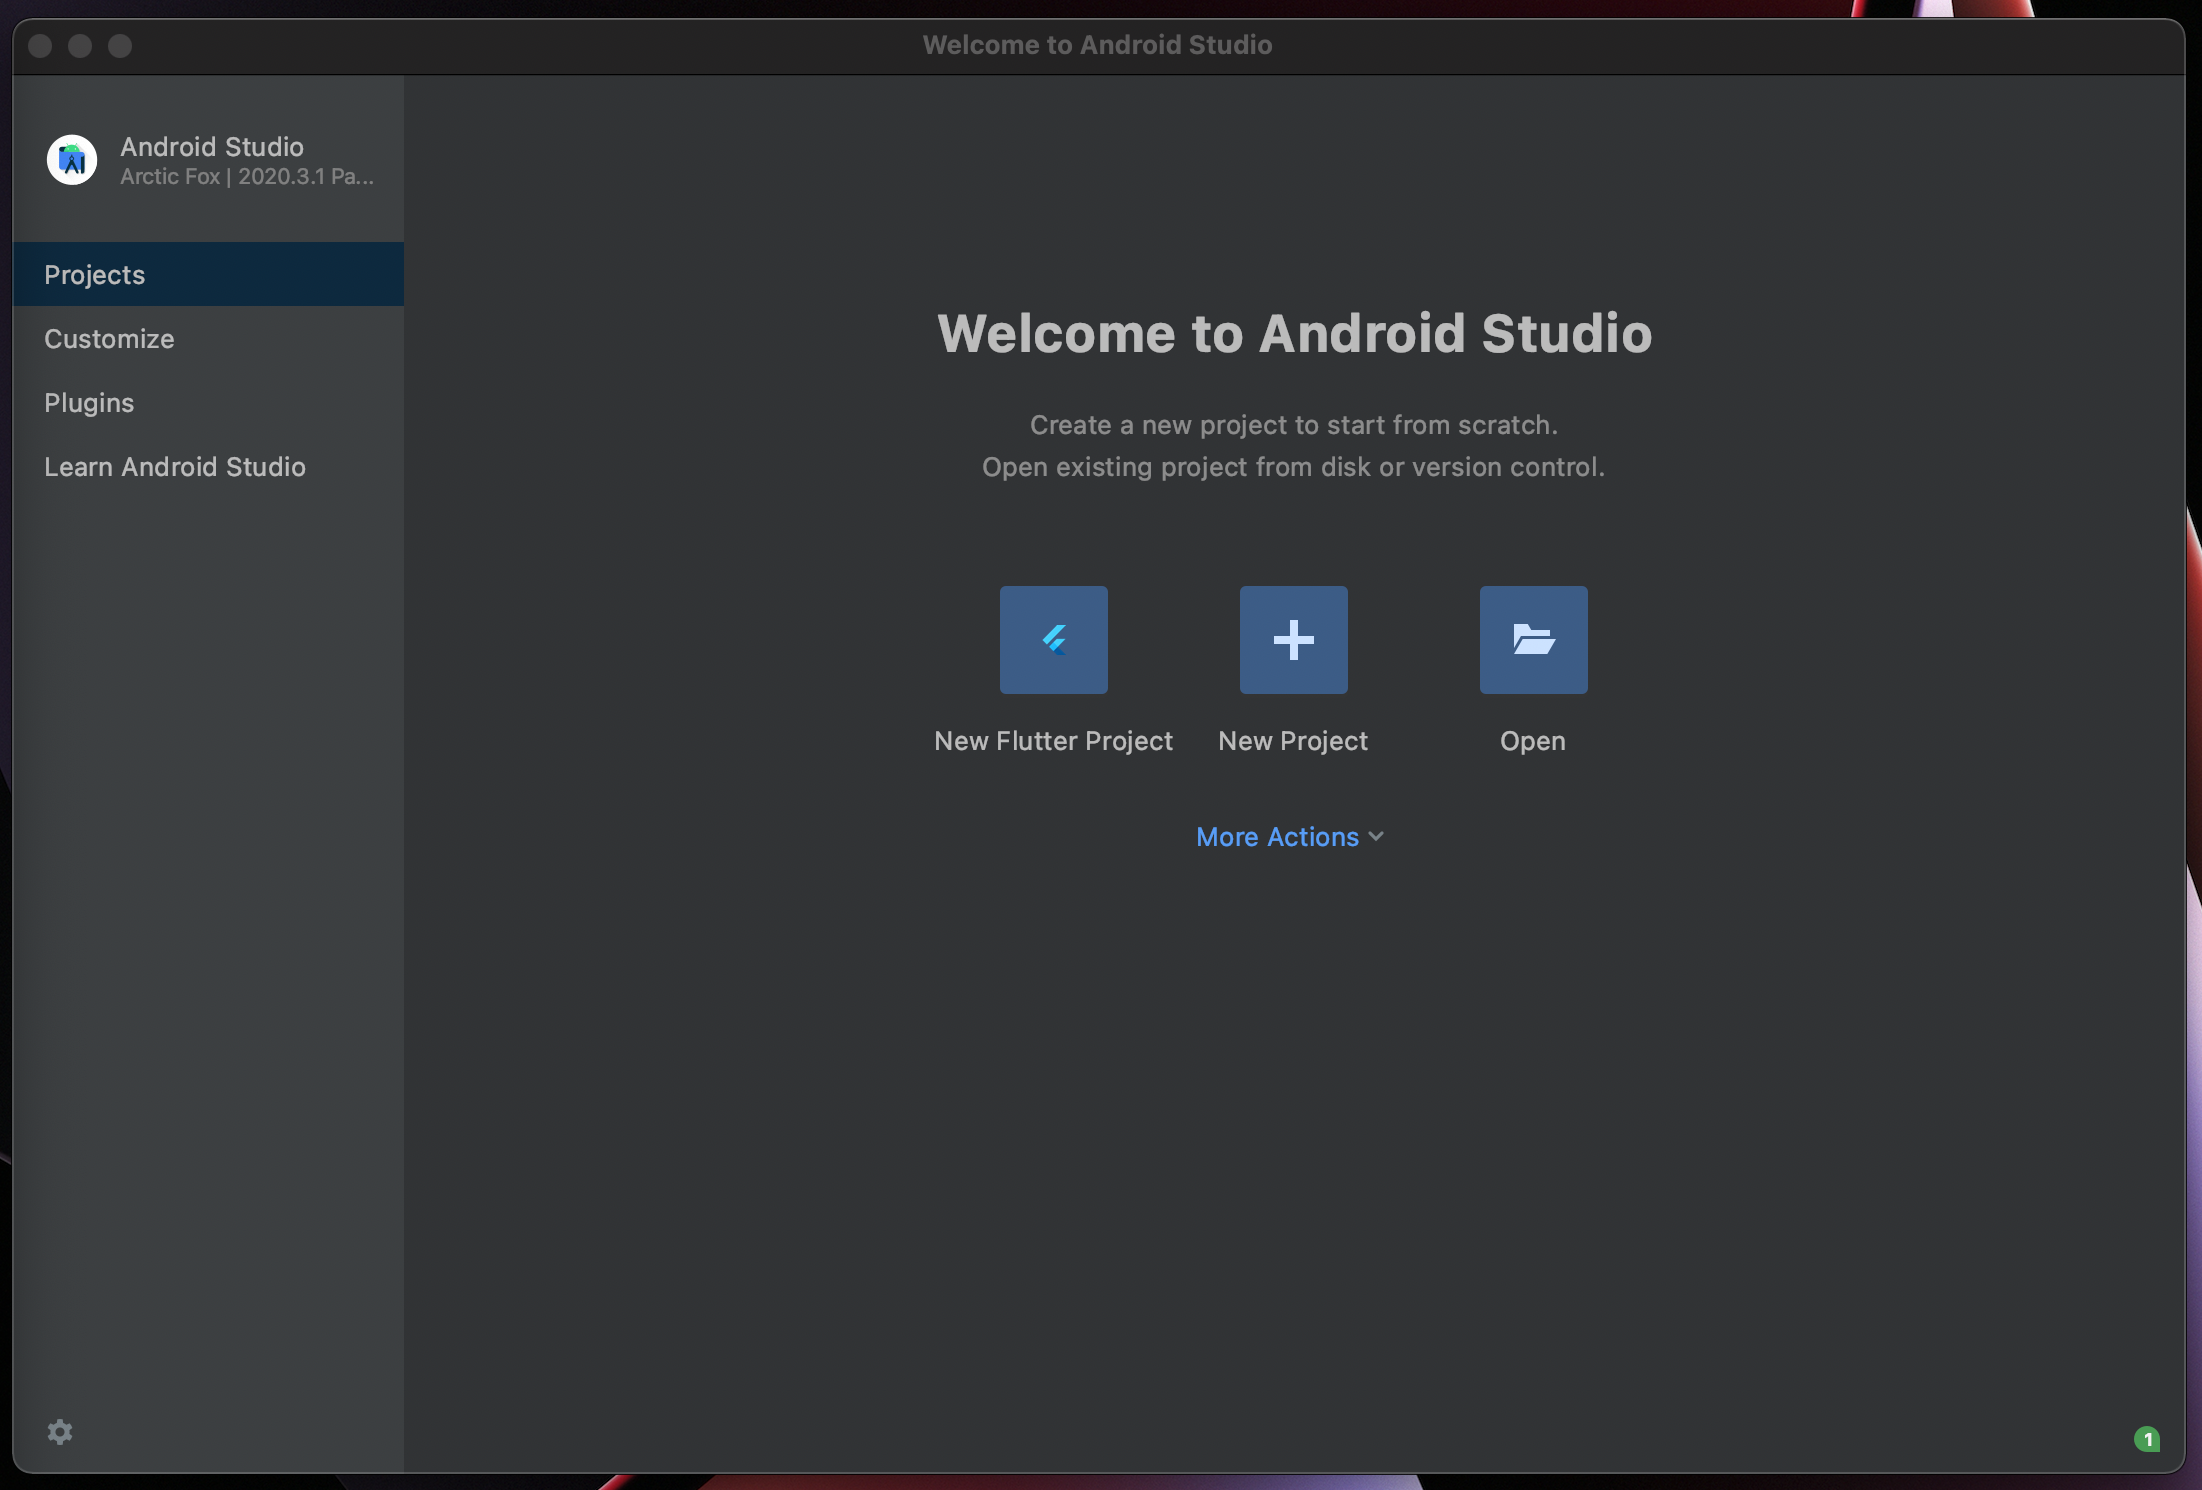Click the New Flutter Project label
This screenshot has height=1490, width=2202.
pyautogui.click(x=1053, y=741)
